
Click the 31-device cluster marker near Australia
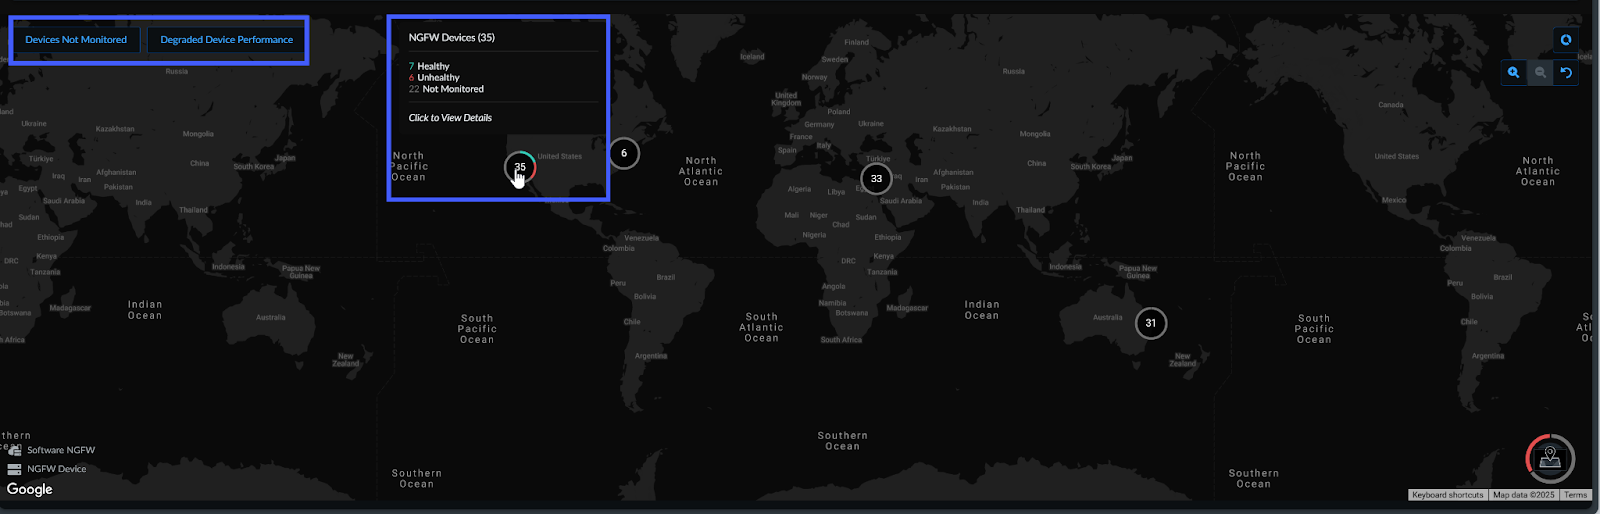click(x=1151, y=323)
